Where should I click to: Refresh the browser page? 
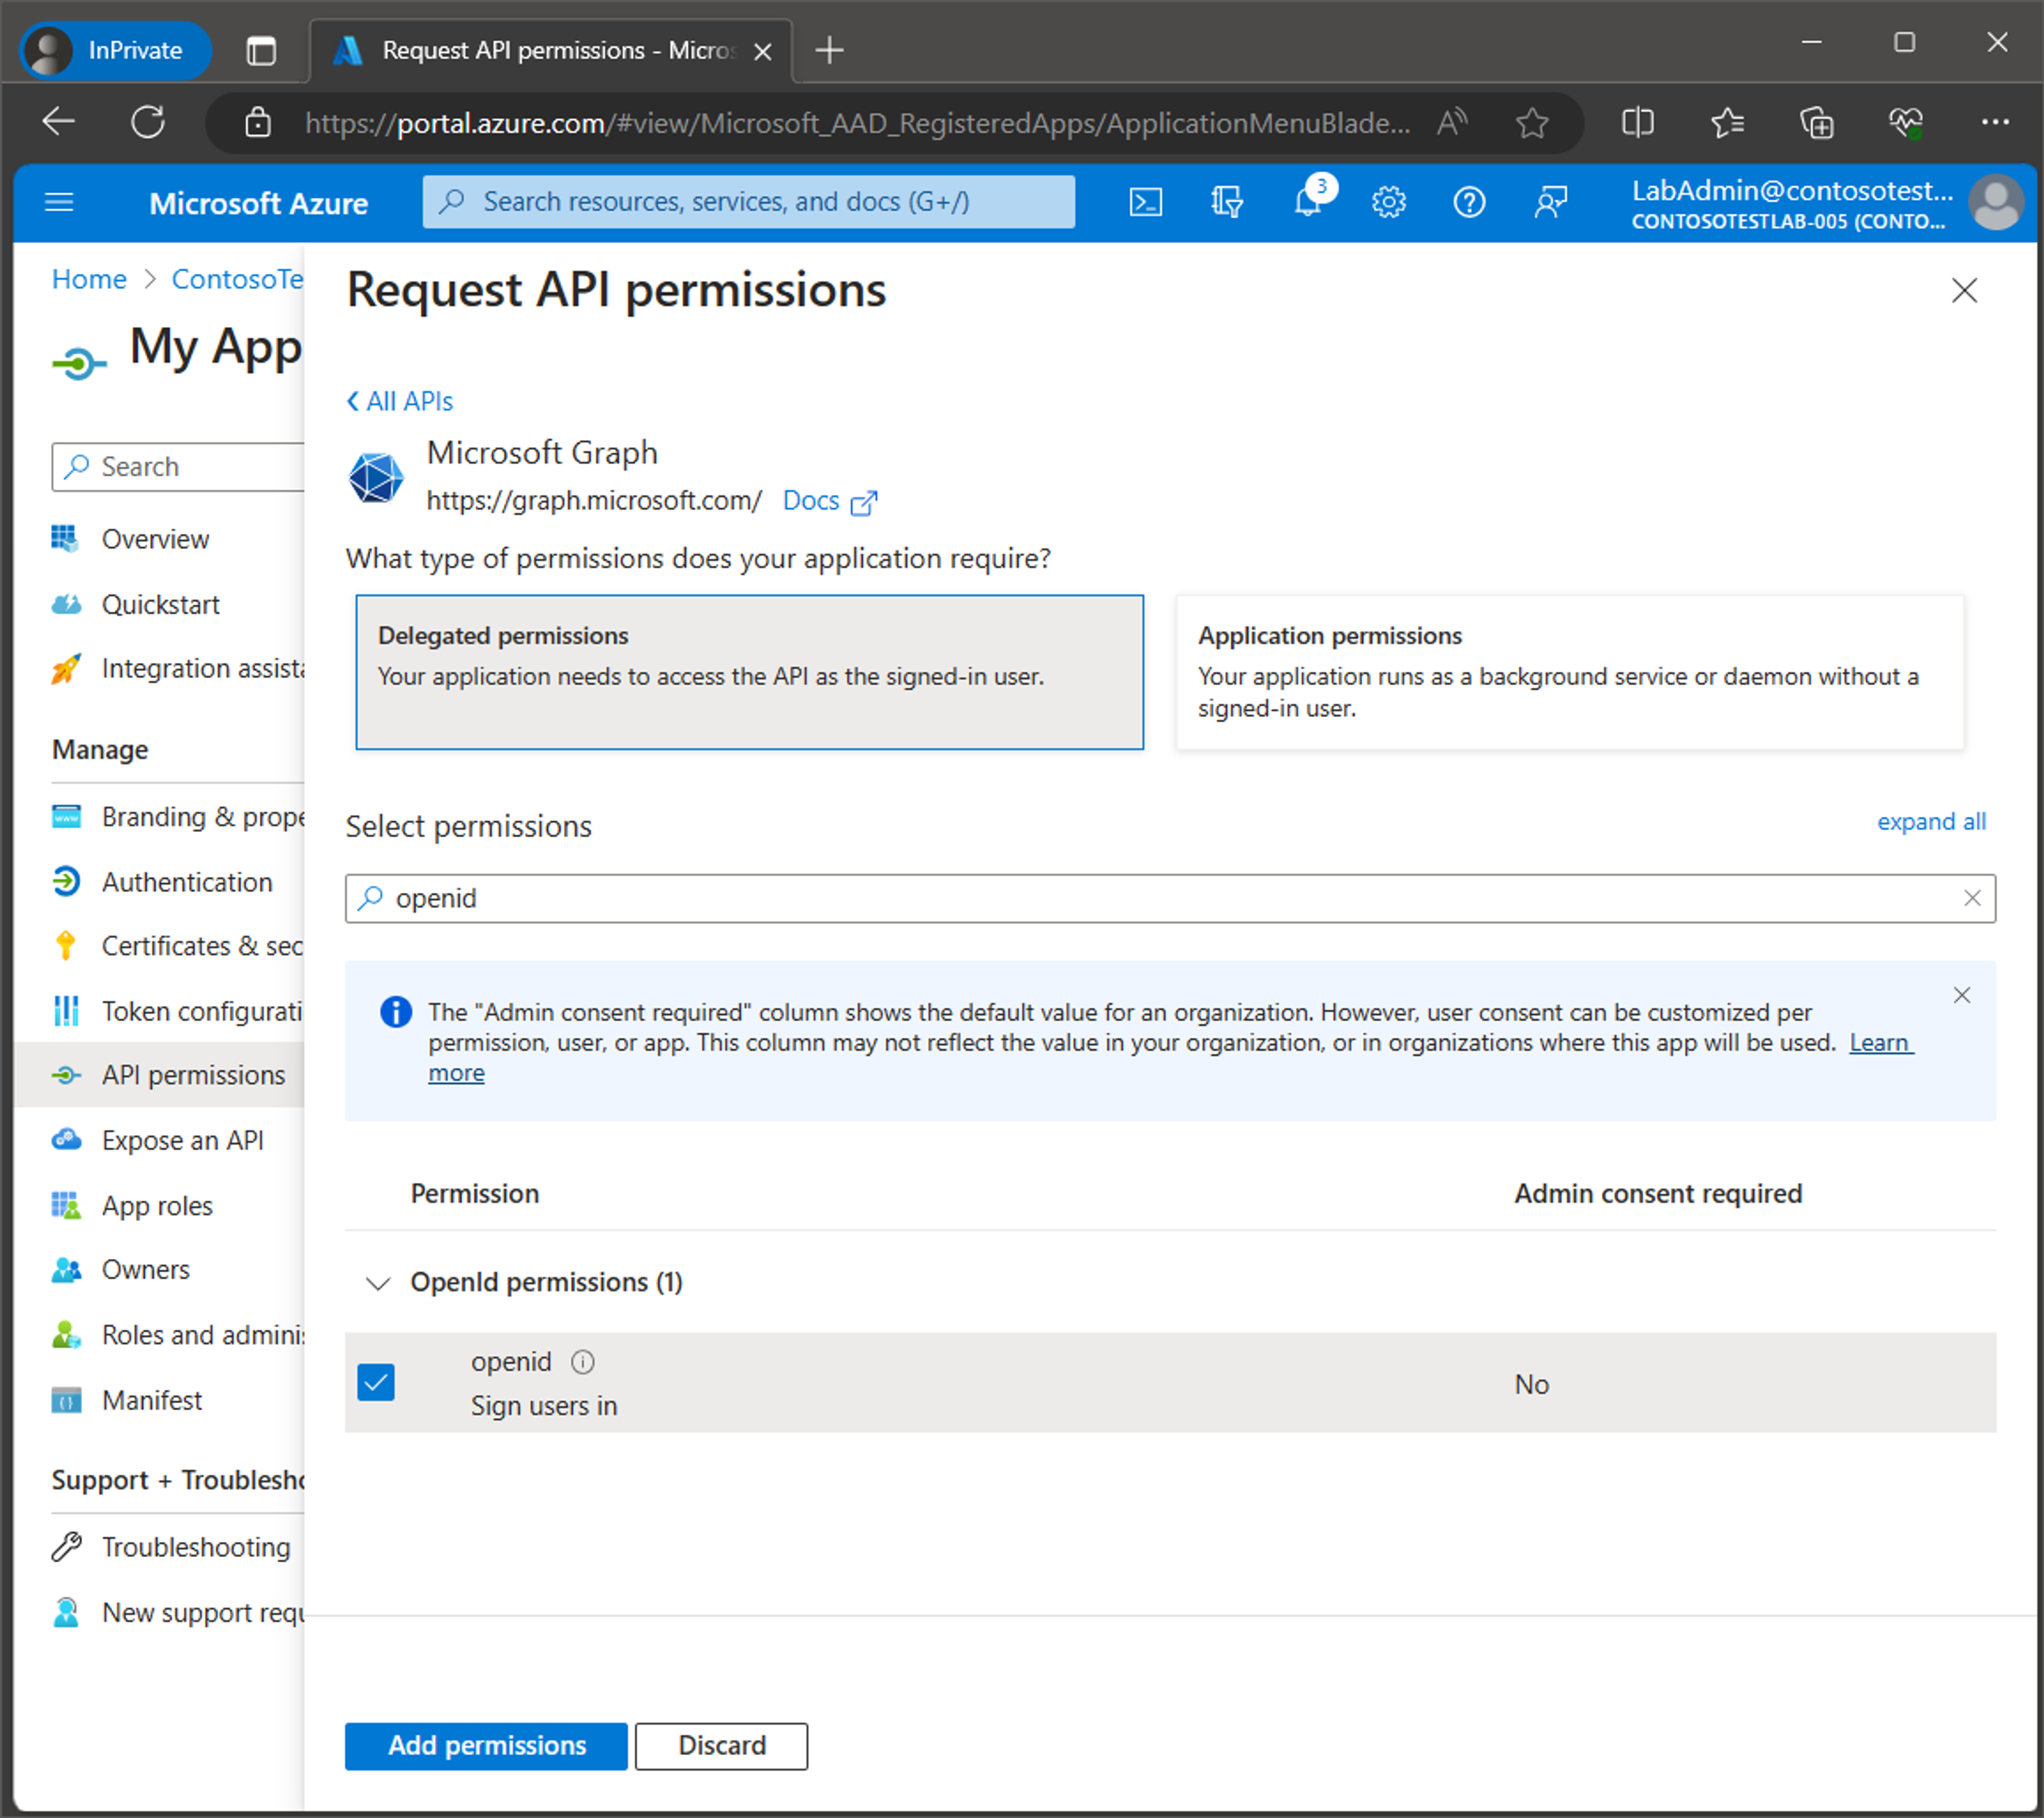(x=148, y=122)
